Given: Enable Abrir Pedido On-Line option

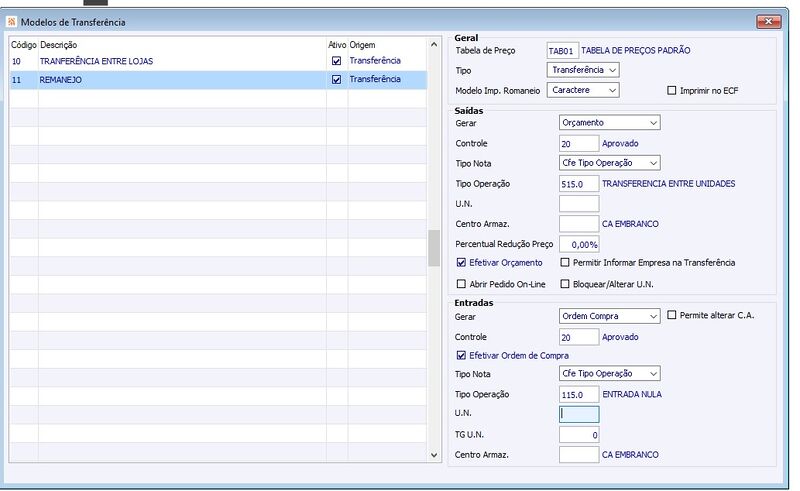Looking at the screenshot, I should (x=461, y=284).
